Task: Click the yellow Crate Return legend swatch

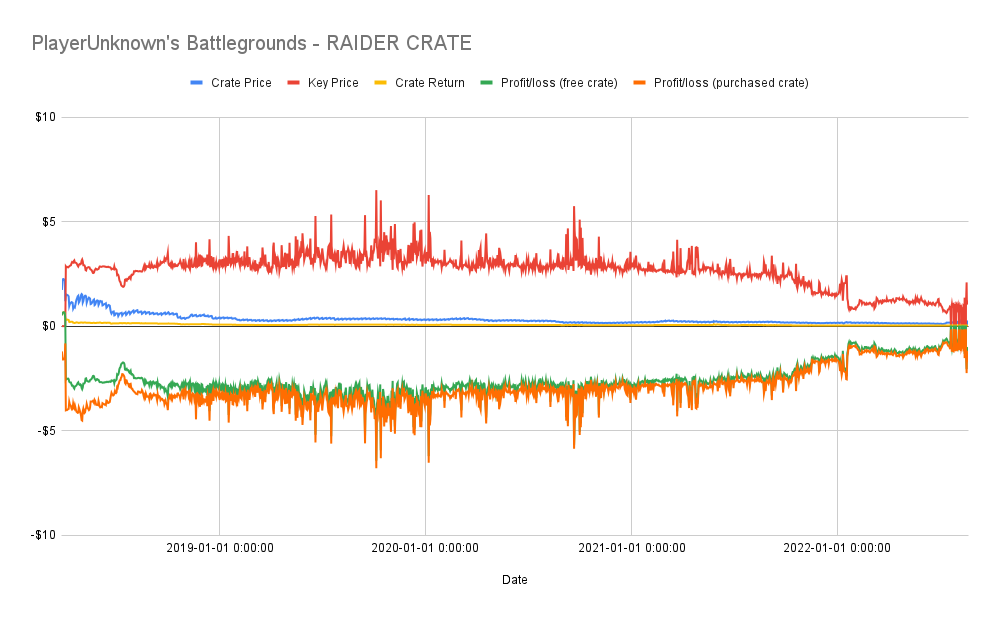Action: pyautogui.click(x=380, y=83)
